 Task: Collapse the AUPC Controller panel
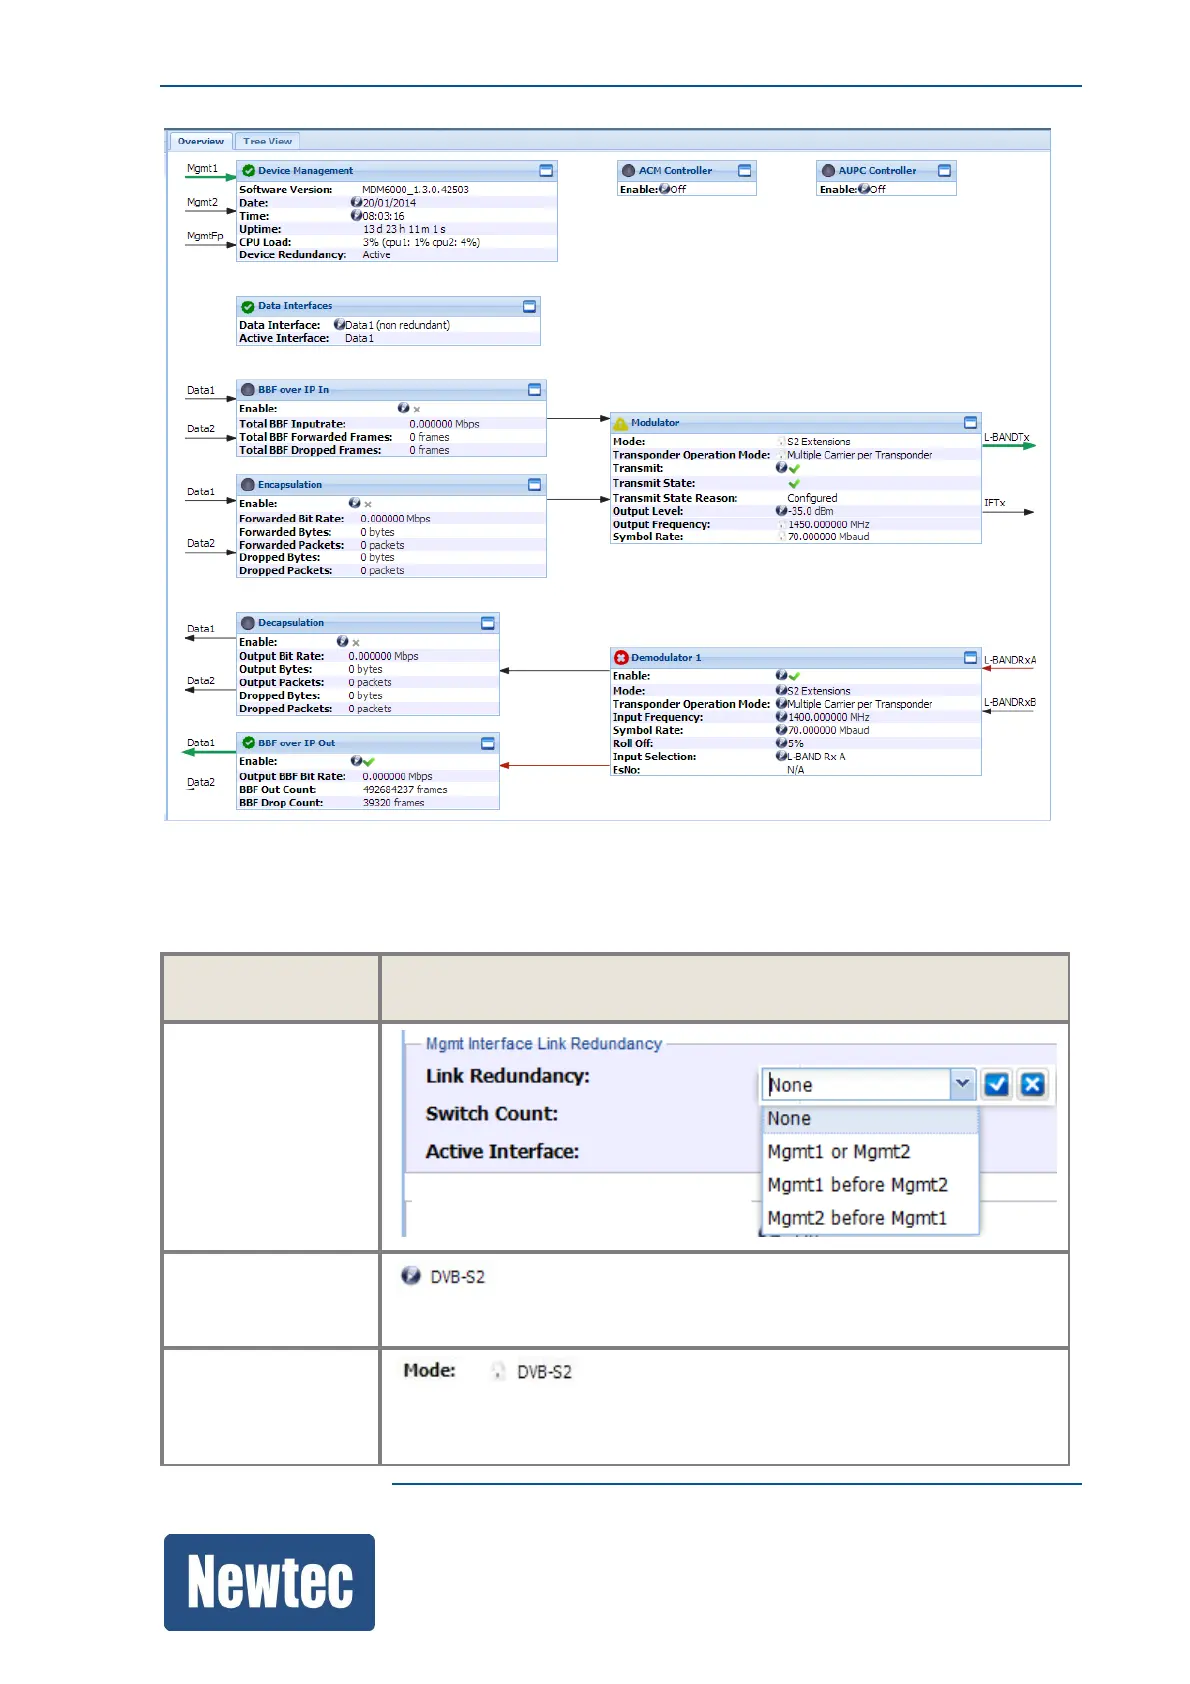click(x=944, y=171)
